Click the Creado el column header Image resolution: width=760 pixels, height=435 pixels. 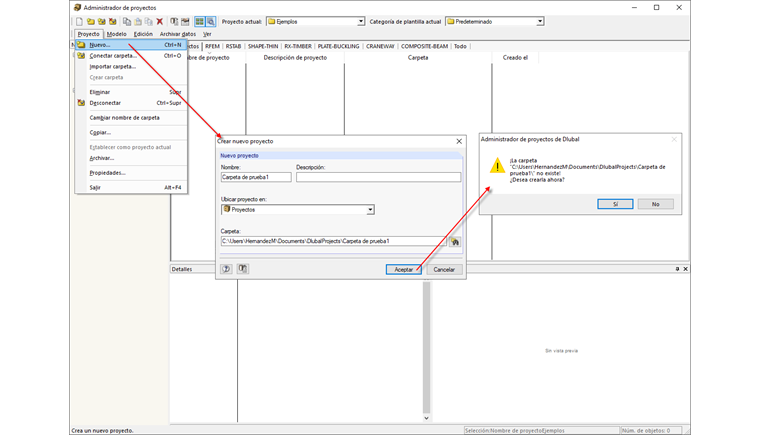515,58
